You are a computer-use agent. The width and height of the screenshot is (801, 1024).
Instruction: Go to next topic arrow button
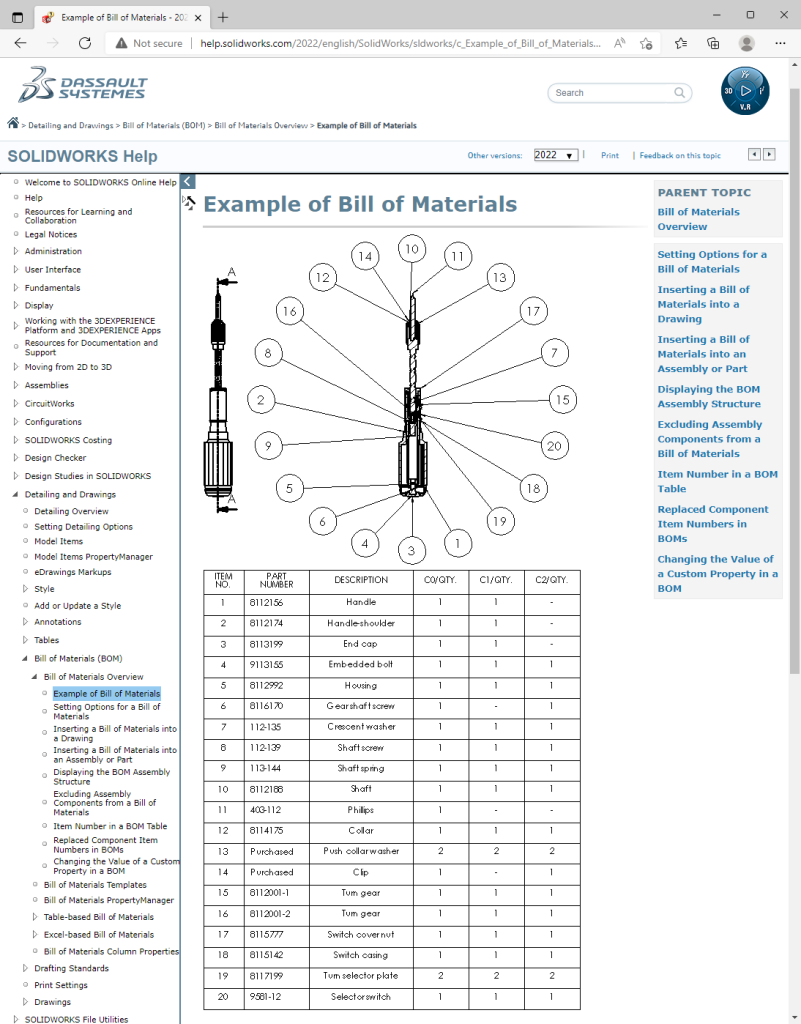tap(769, 154)
